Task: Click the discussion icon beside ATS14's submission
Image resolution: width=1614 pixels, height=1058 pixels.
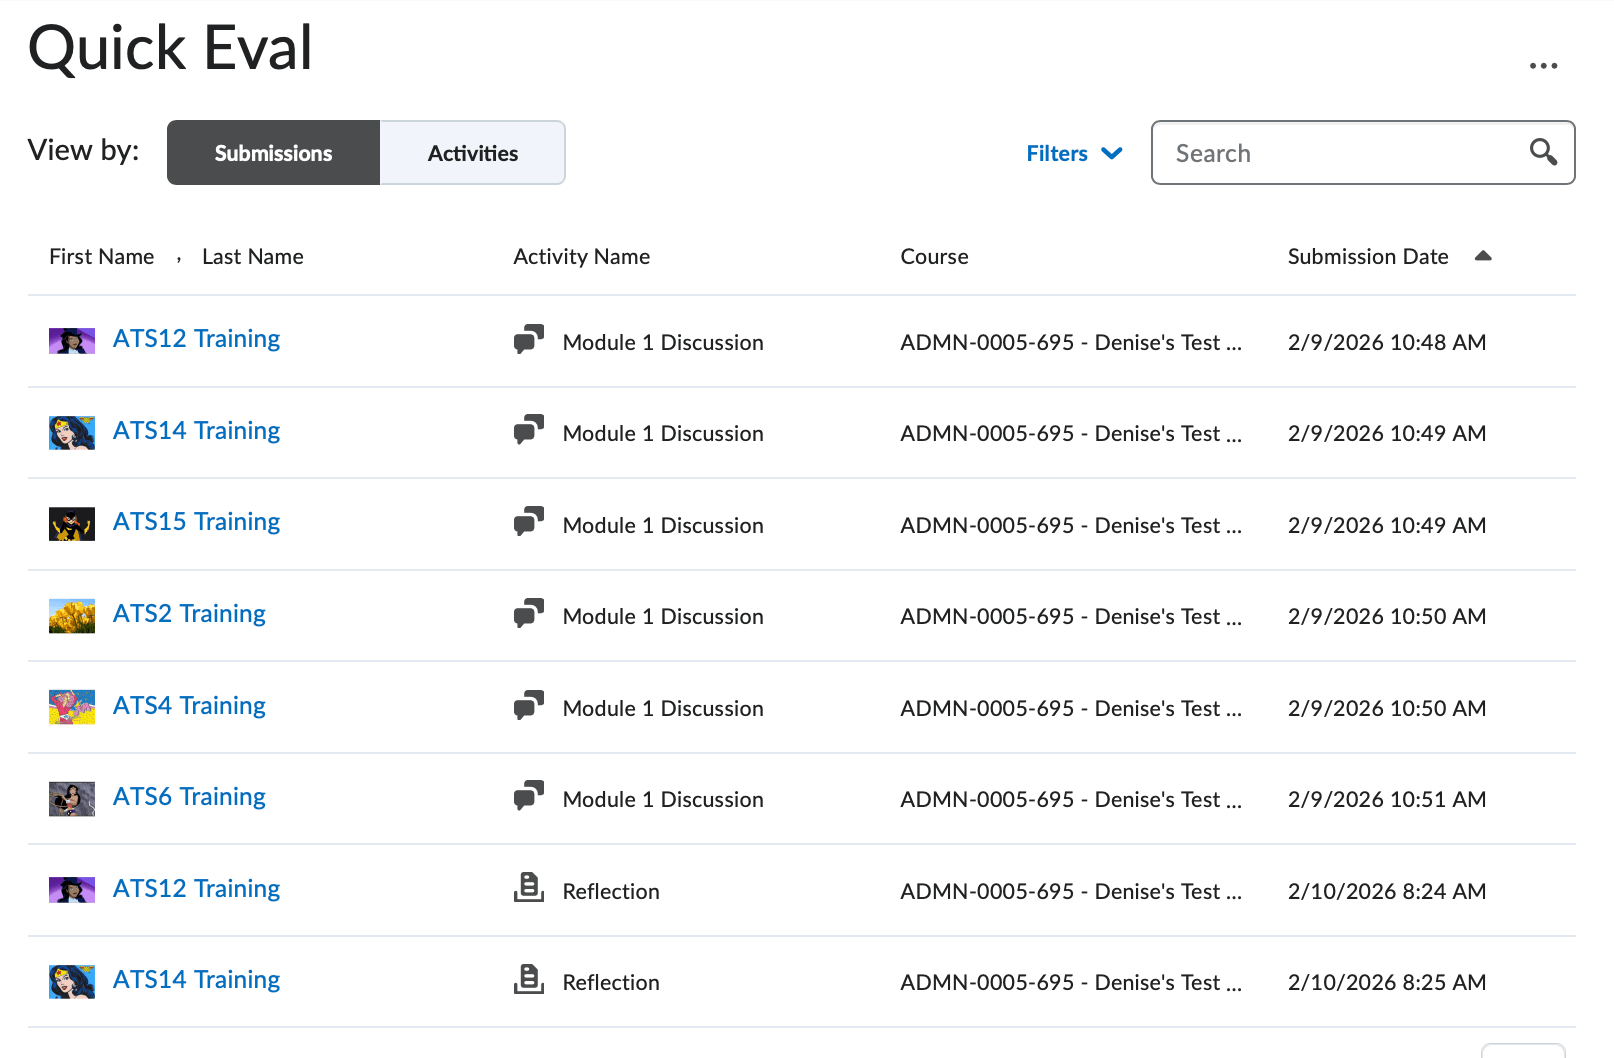Action: [529, 430]
